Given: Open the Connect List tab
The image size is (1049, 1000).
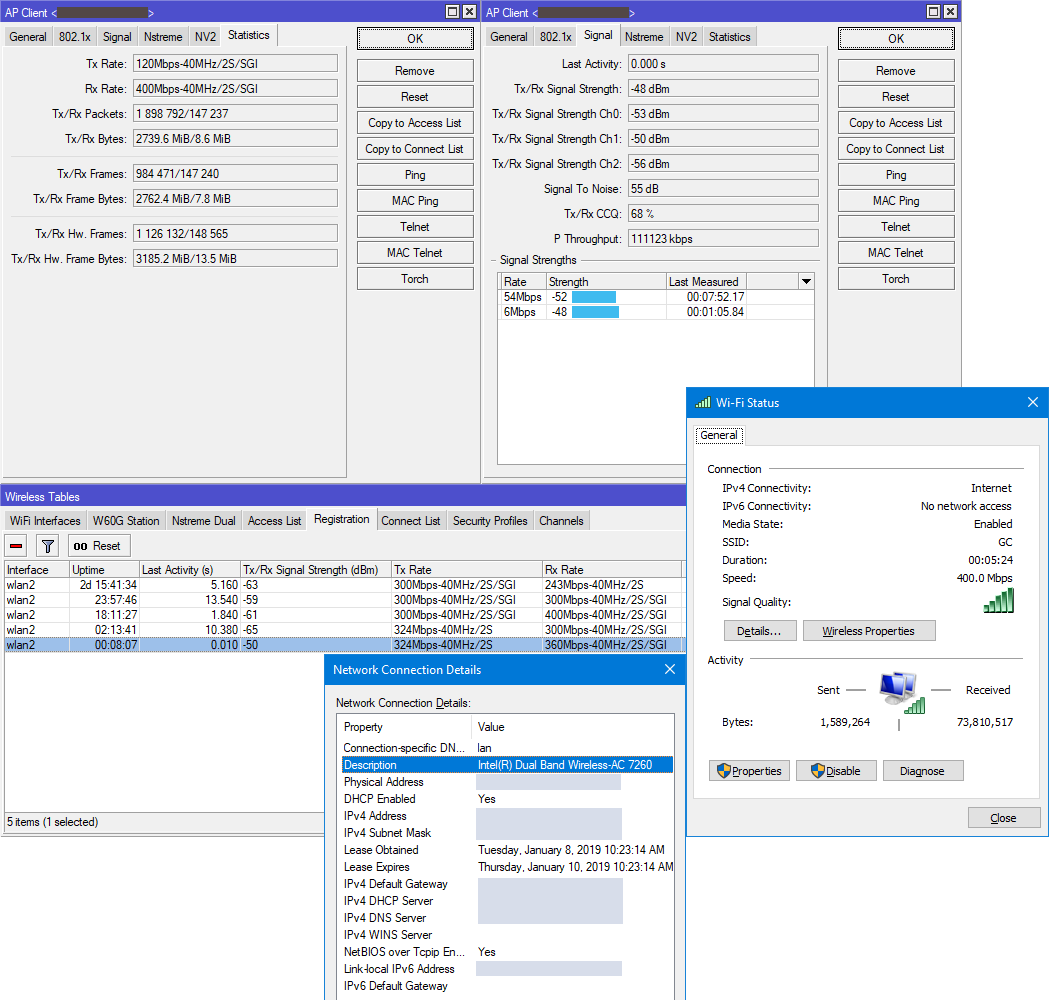Looking at the screenshot, I should tap(411, 520).
